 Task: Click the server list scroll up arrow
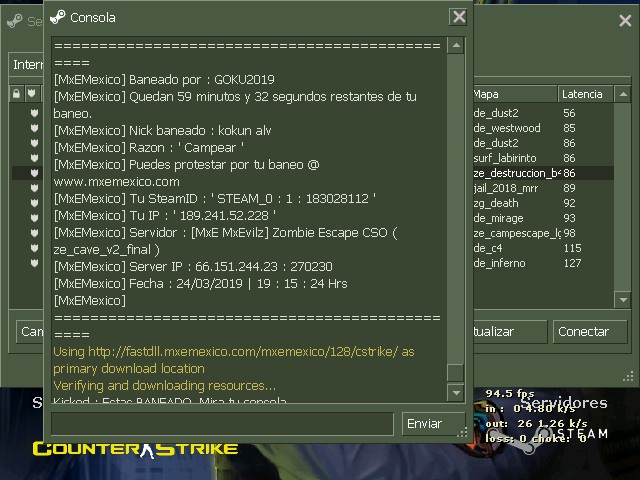(623, 94)
